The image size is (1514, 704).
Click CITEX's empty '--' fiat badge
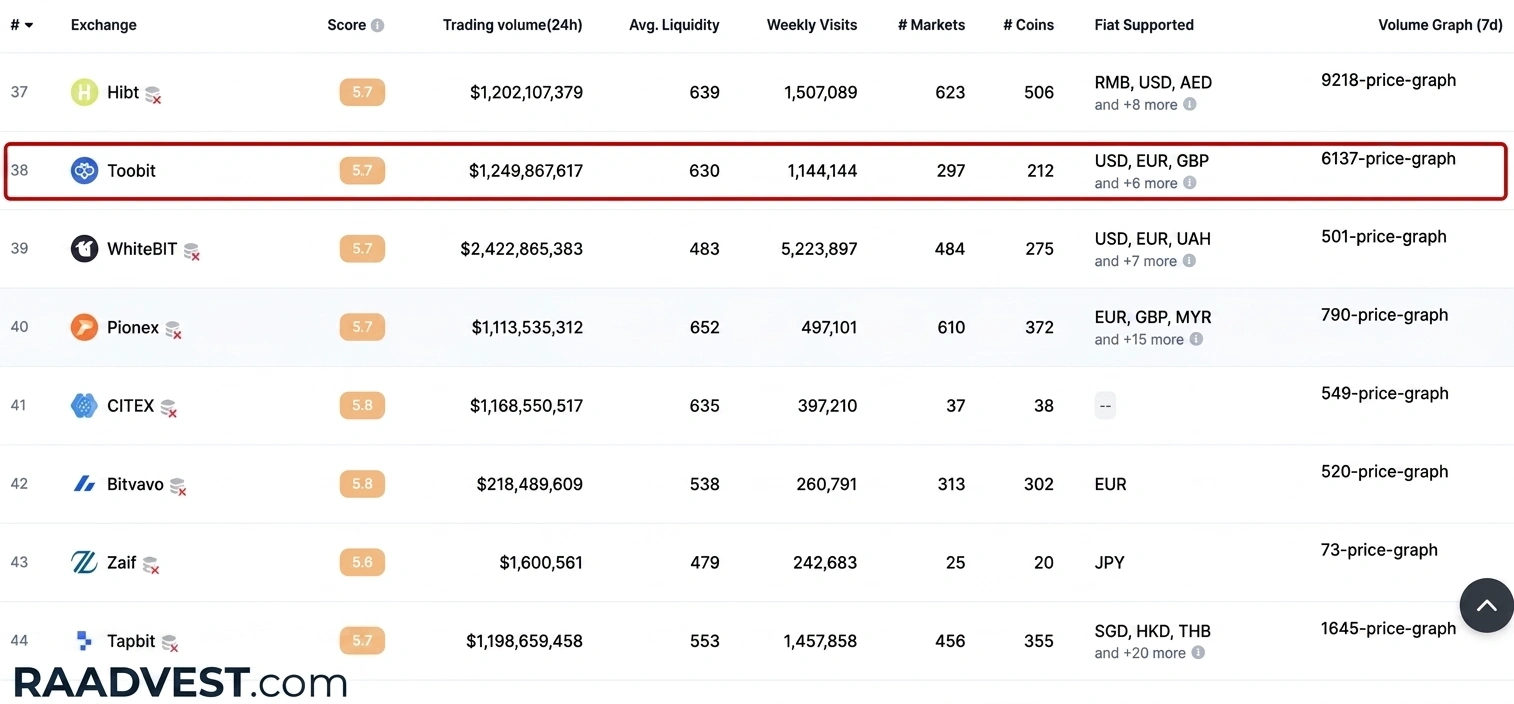1105,406
